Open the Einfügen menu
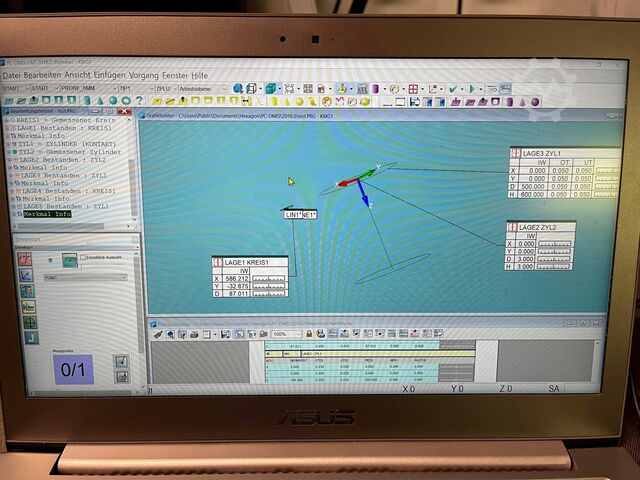 (111, 75)
